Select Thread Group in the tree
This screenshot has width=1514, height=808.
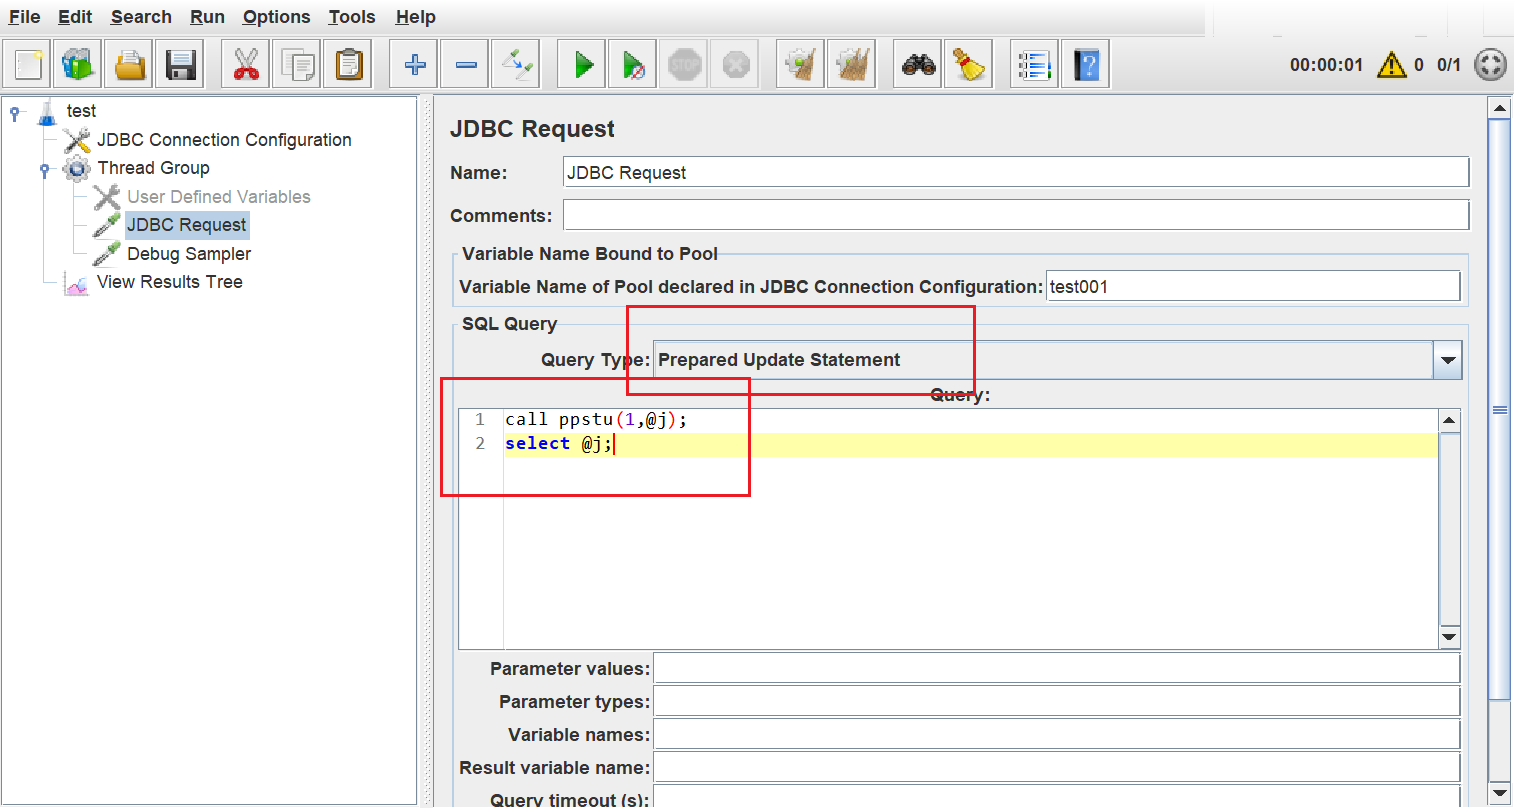point(153,168)
